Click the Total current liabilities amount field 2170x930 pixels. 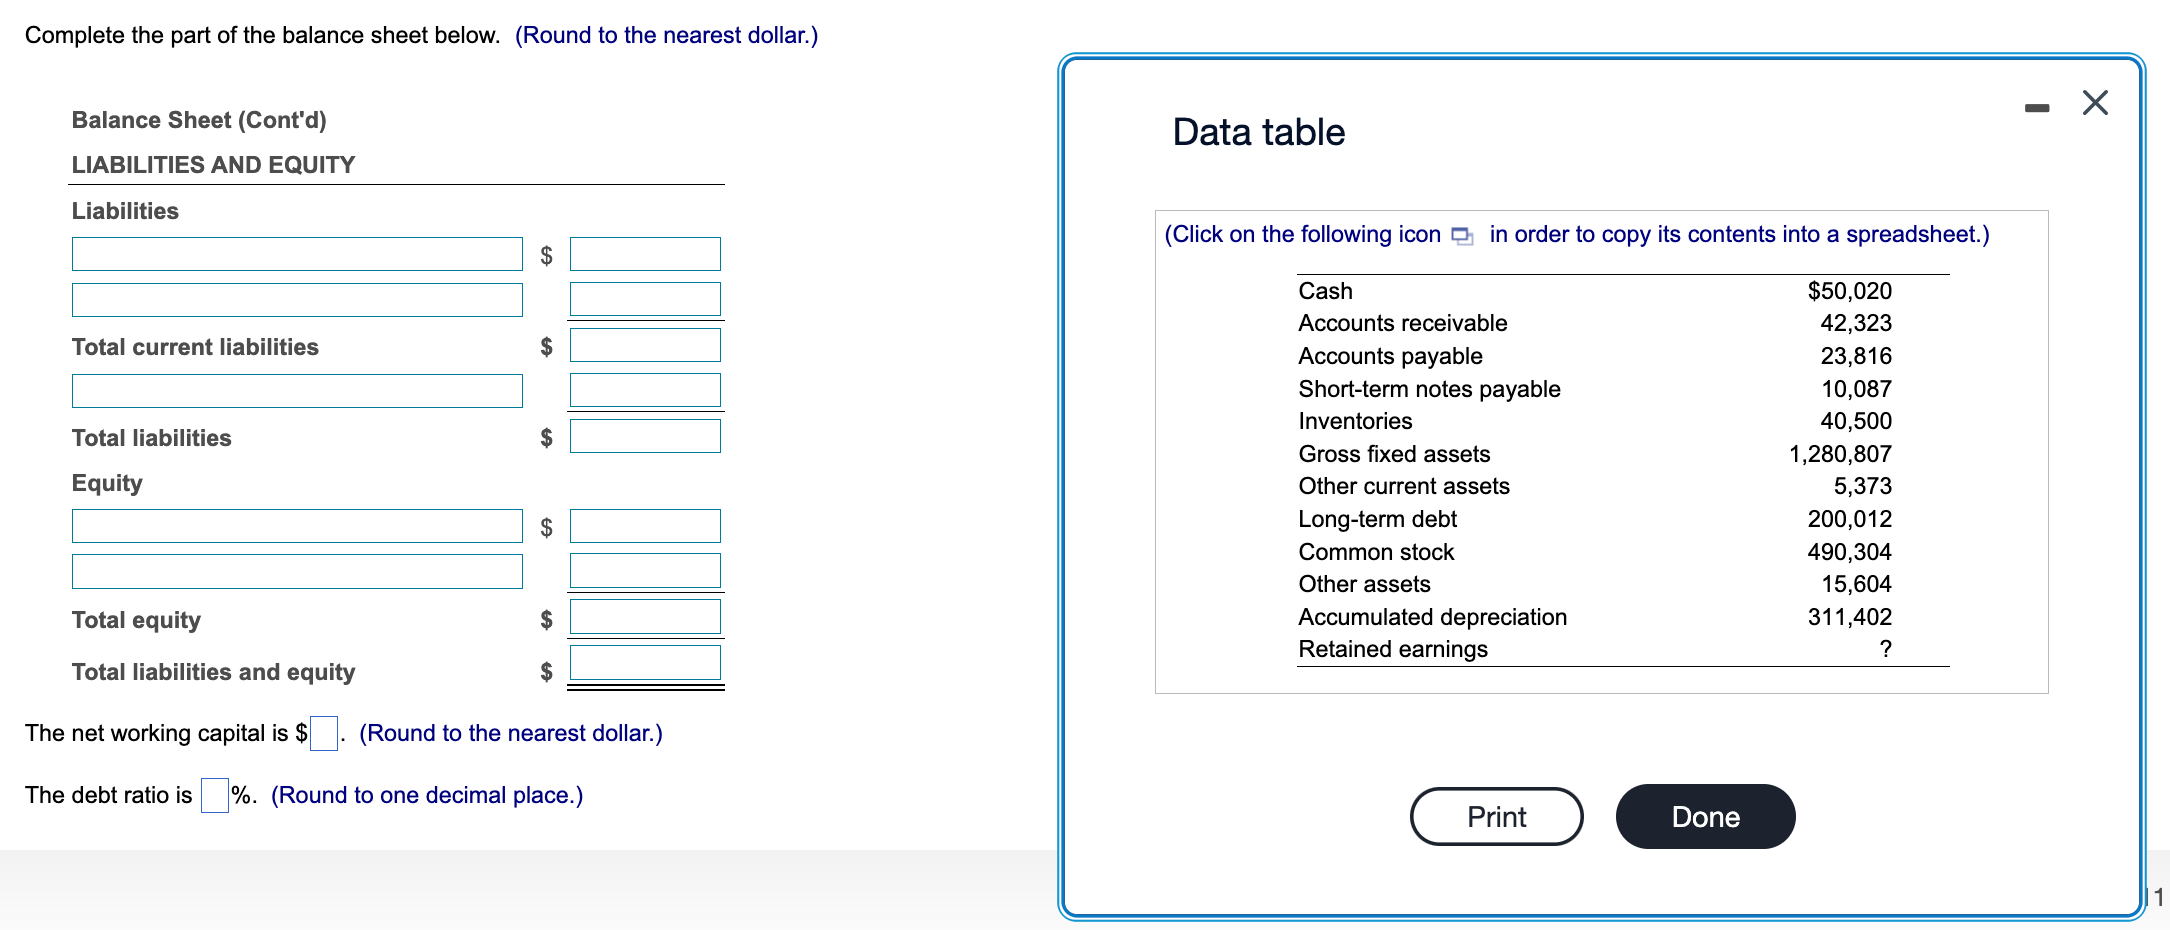tap(645, 345)
